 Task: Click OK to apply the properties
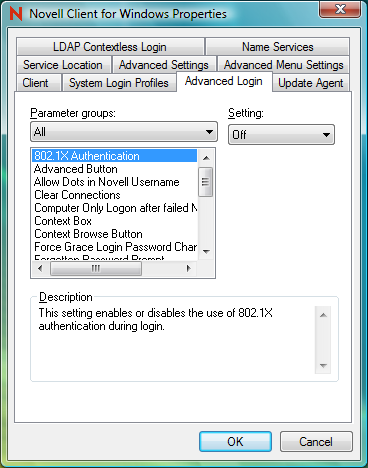tap(235, 442)
